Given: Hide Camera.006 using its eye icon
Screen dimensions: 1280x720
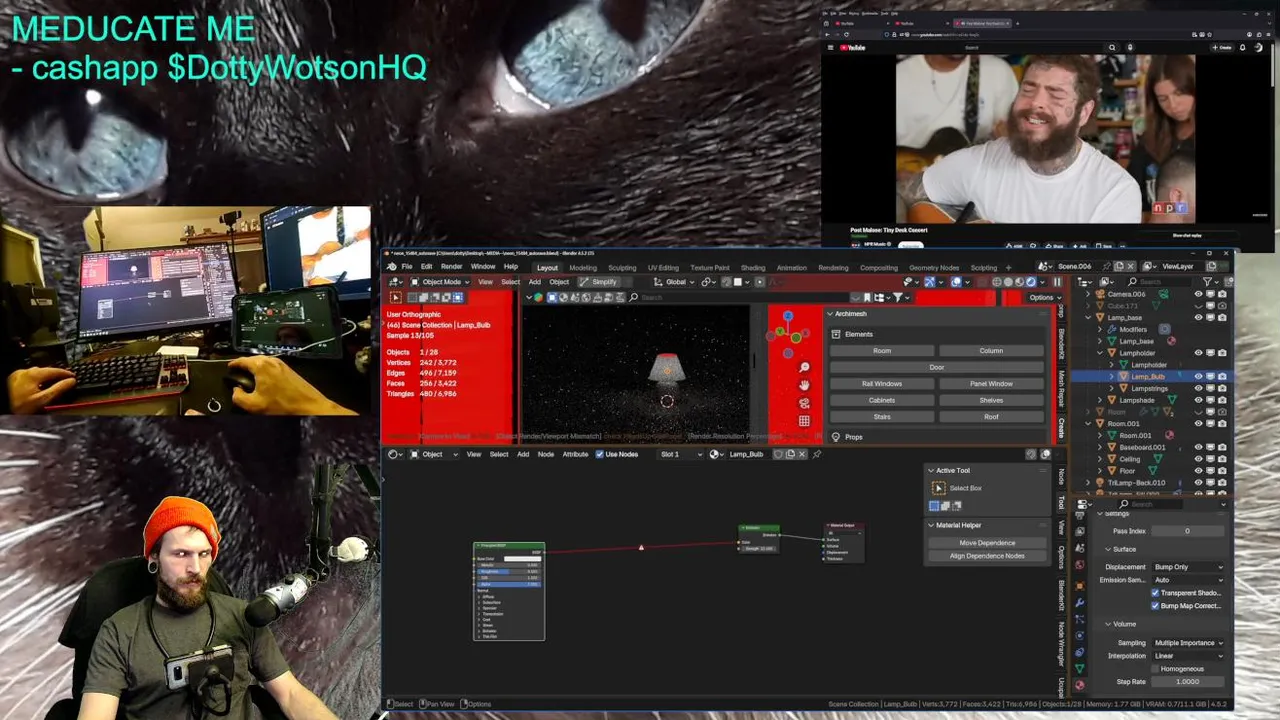Looking at the screenshot, I should 1198,294.
